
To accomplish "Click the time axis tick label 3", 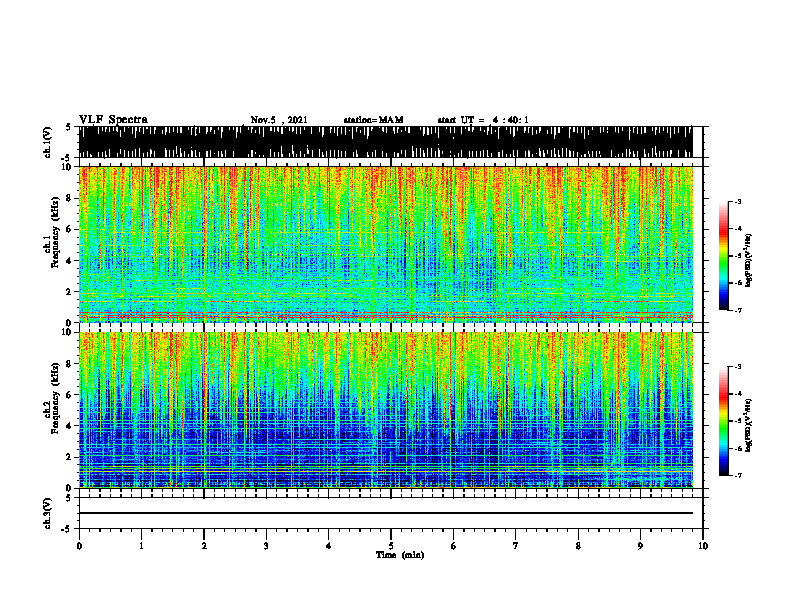I will point(266,546).
